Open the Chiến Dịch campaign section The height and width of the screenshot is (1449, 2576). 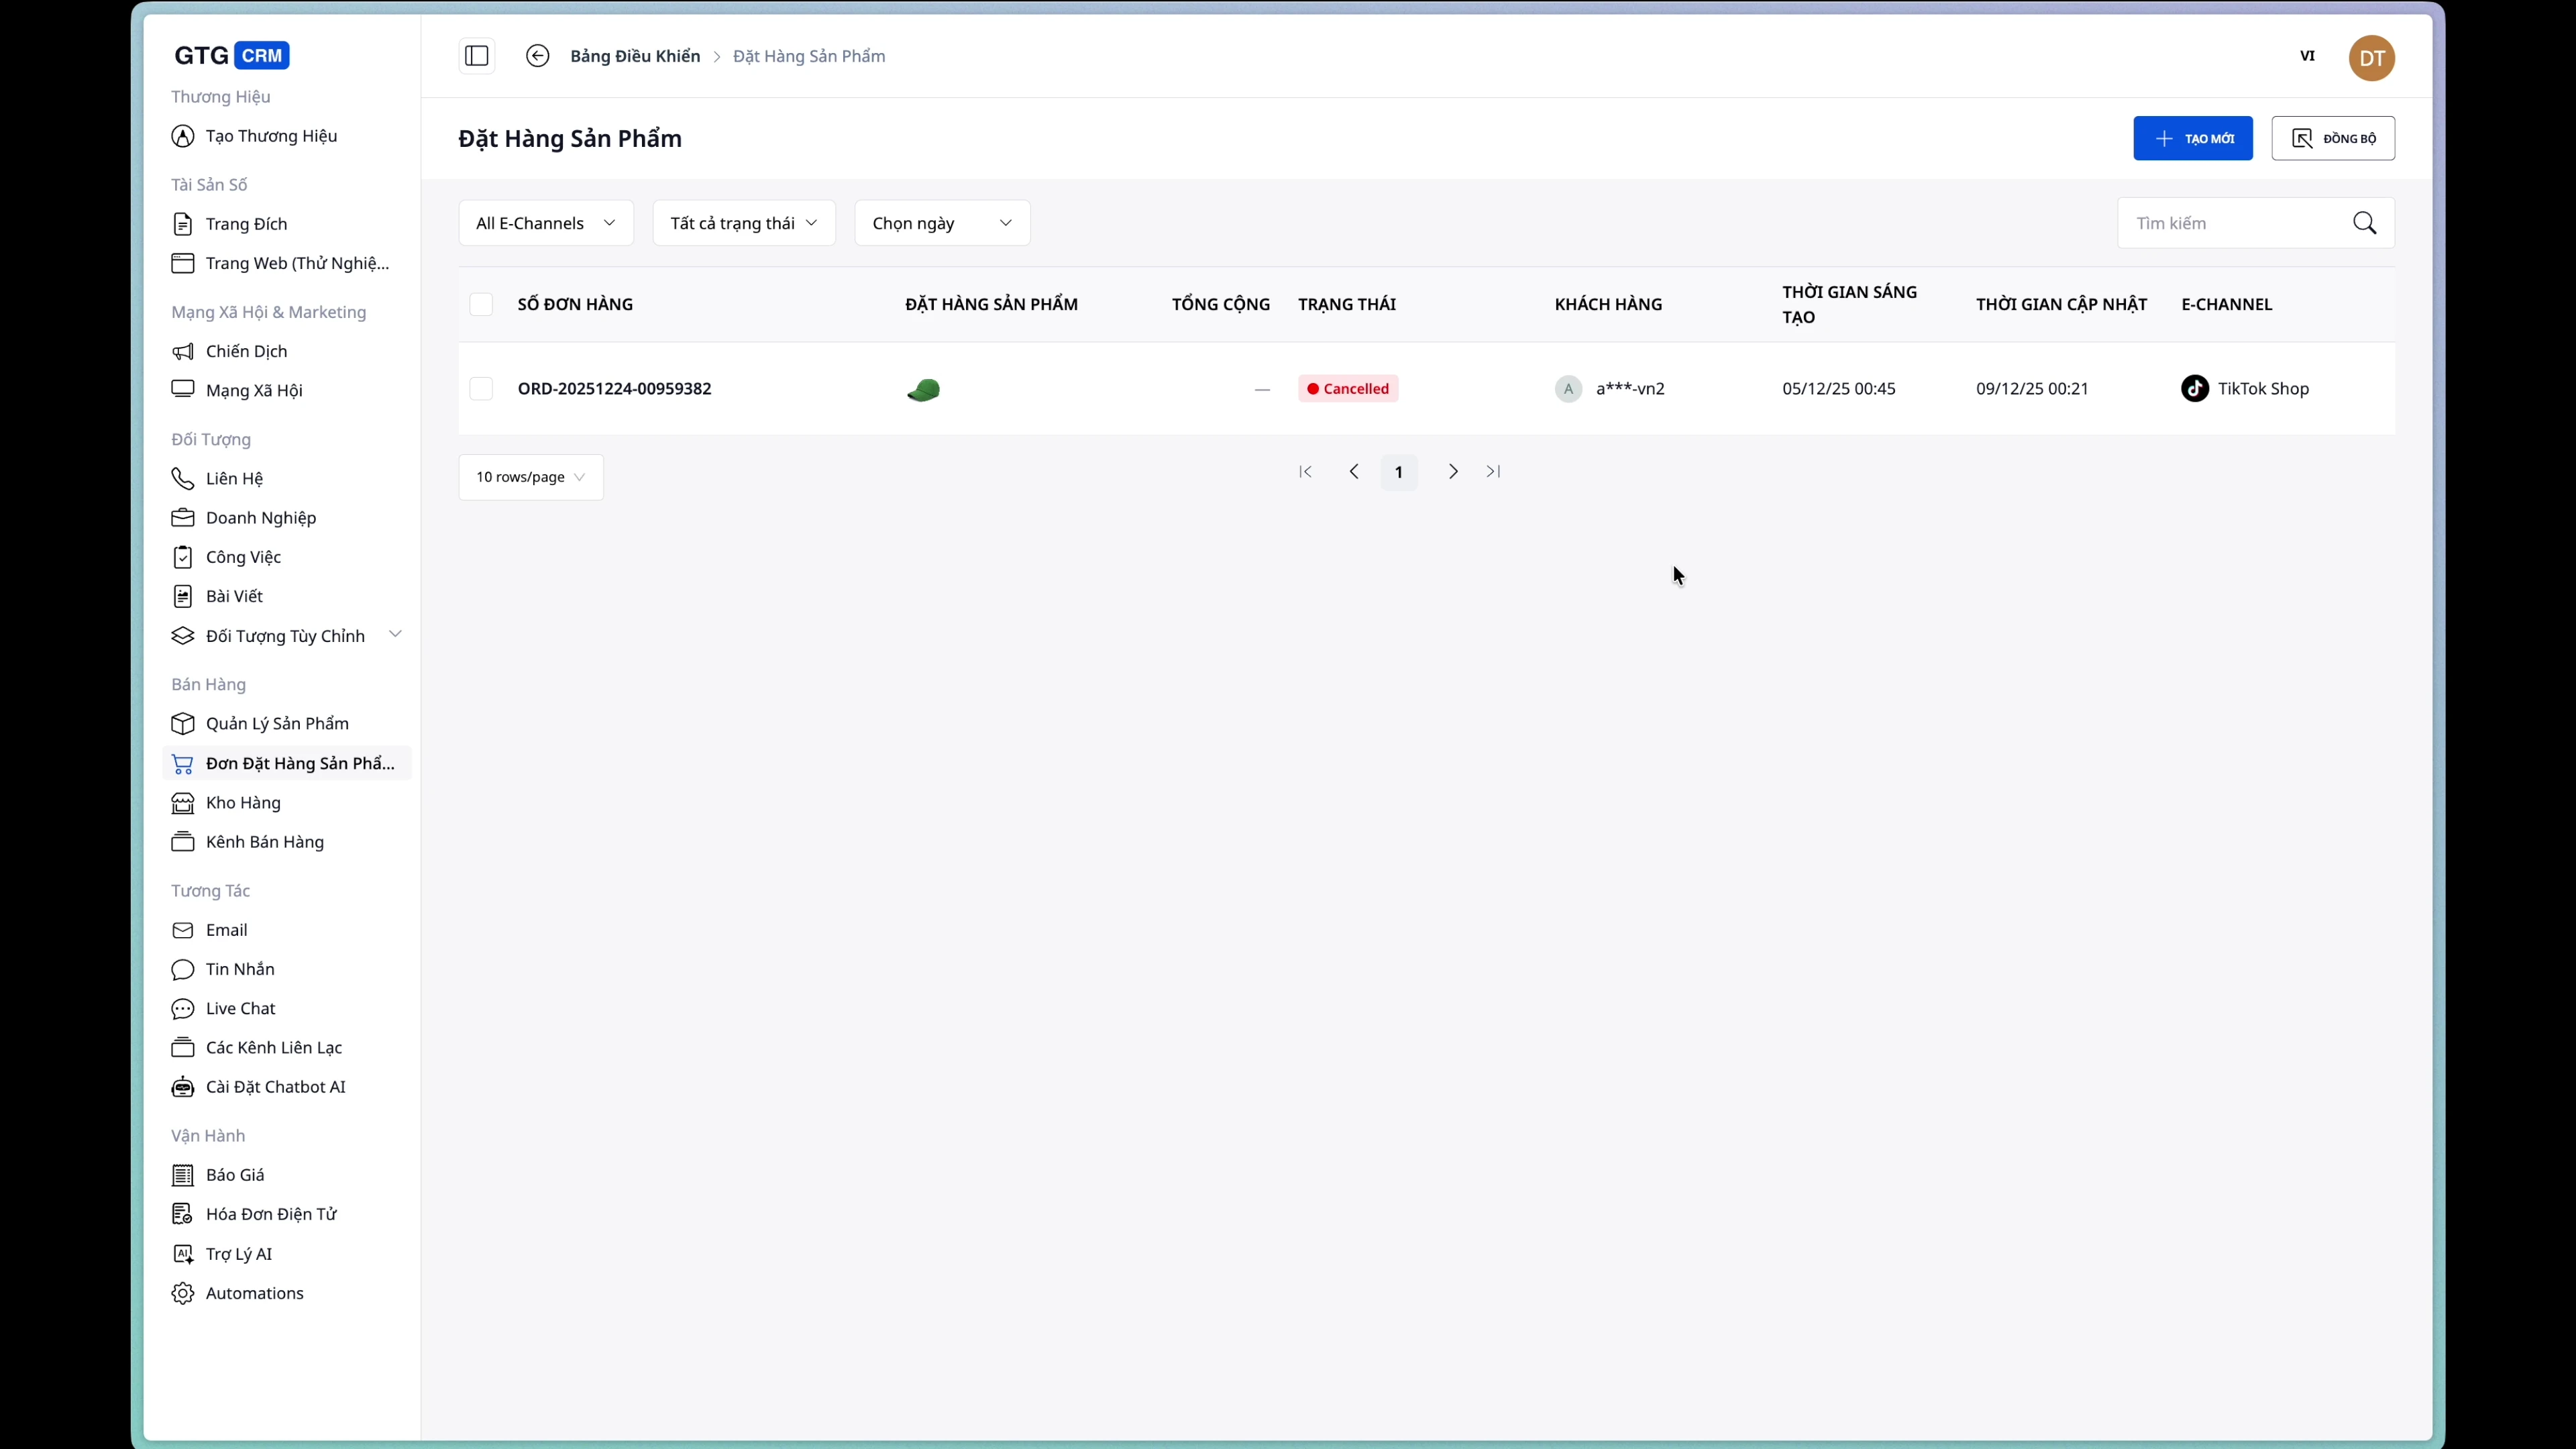point(247,351)
